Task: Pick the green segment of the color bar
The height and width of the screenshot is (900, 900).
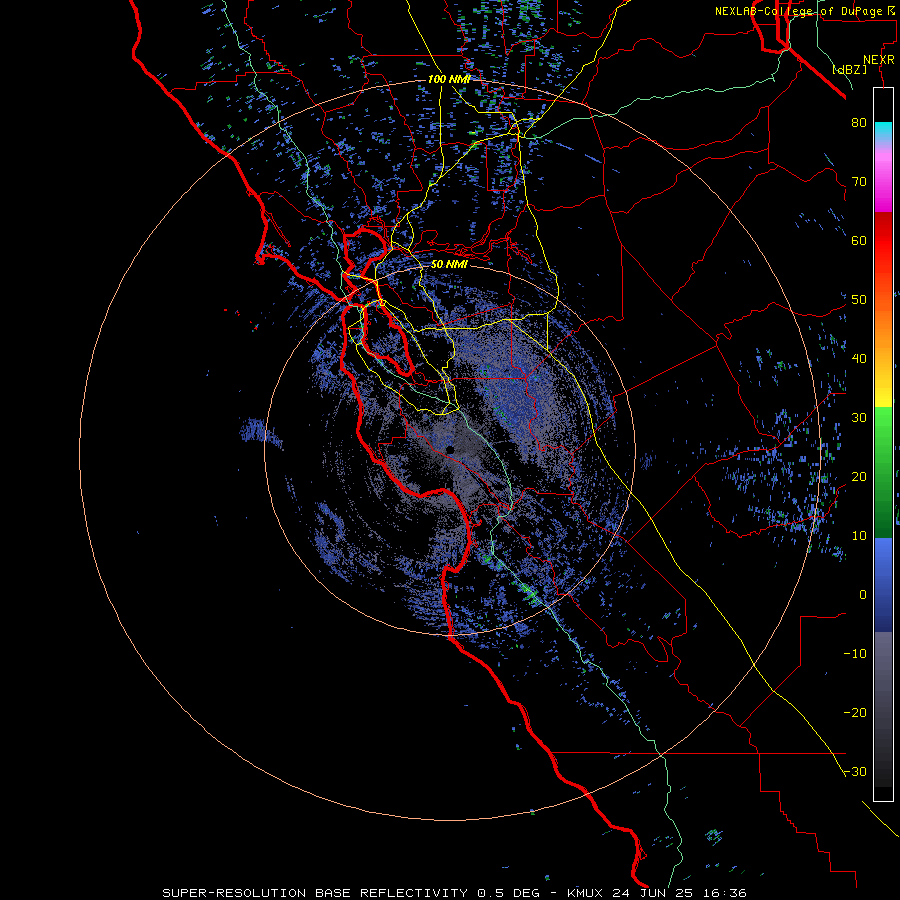Action: click(x=883, y=472)
